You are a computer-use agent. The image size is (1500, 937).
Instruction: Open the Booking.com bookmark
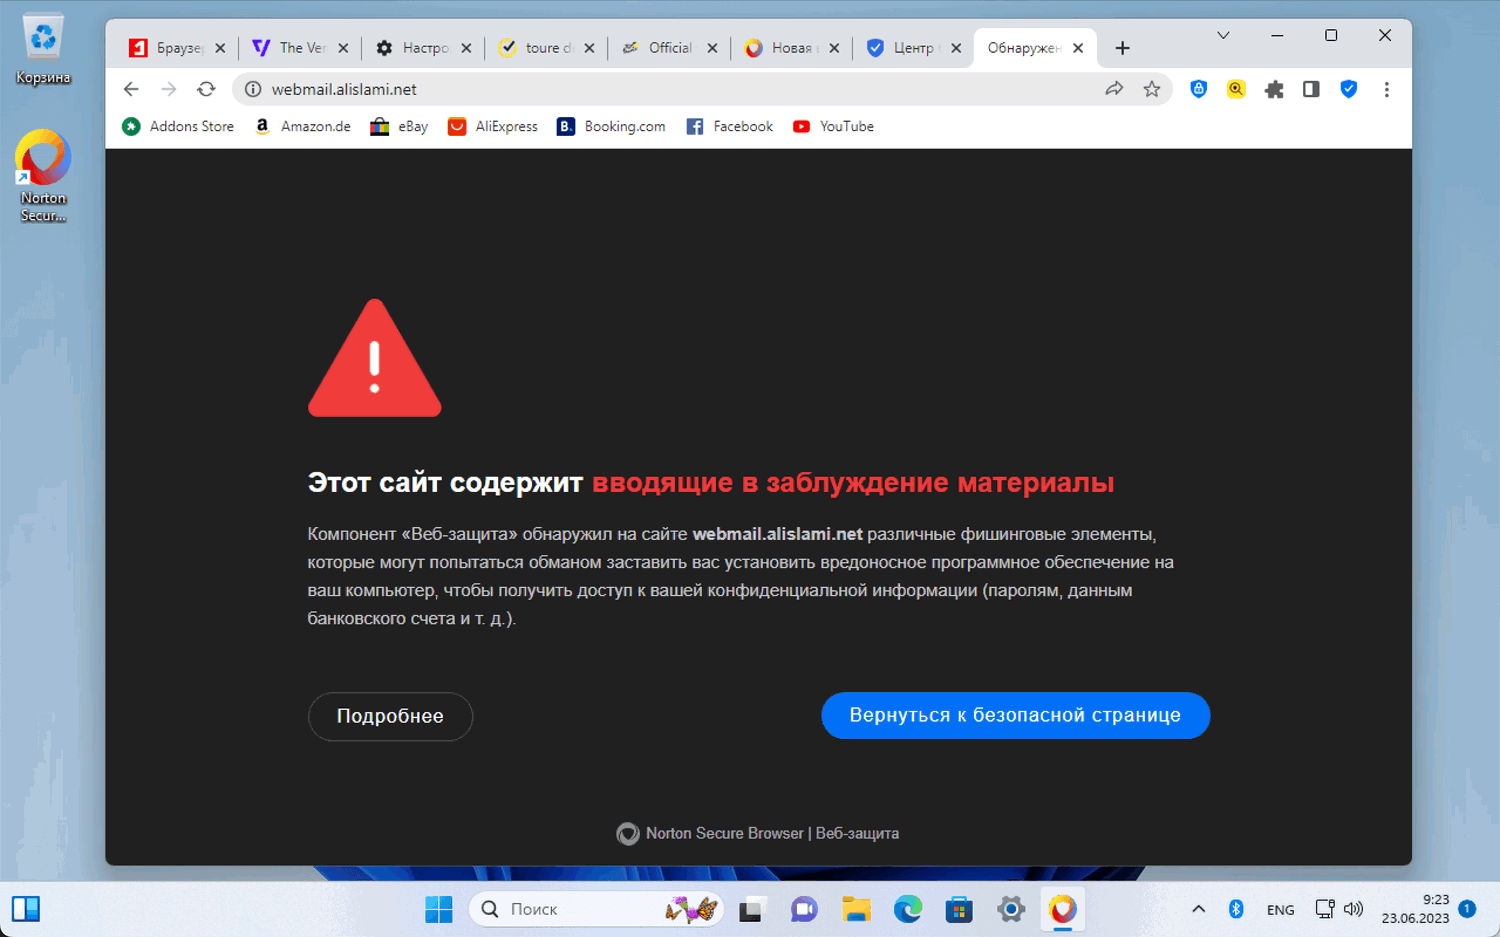tap(611, 126)
